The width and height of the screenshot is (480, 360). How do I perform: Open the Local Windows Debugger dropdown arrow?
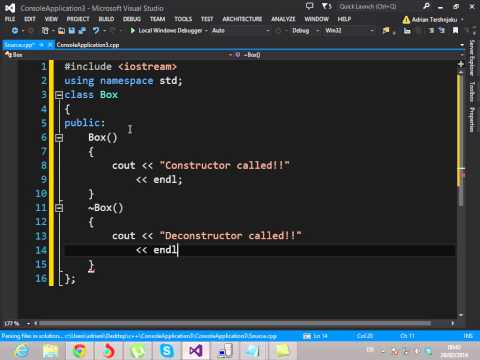point(206,31)
